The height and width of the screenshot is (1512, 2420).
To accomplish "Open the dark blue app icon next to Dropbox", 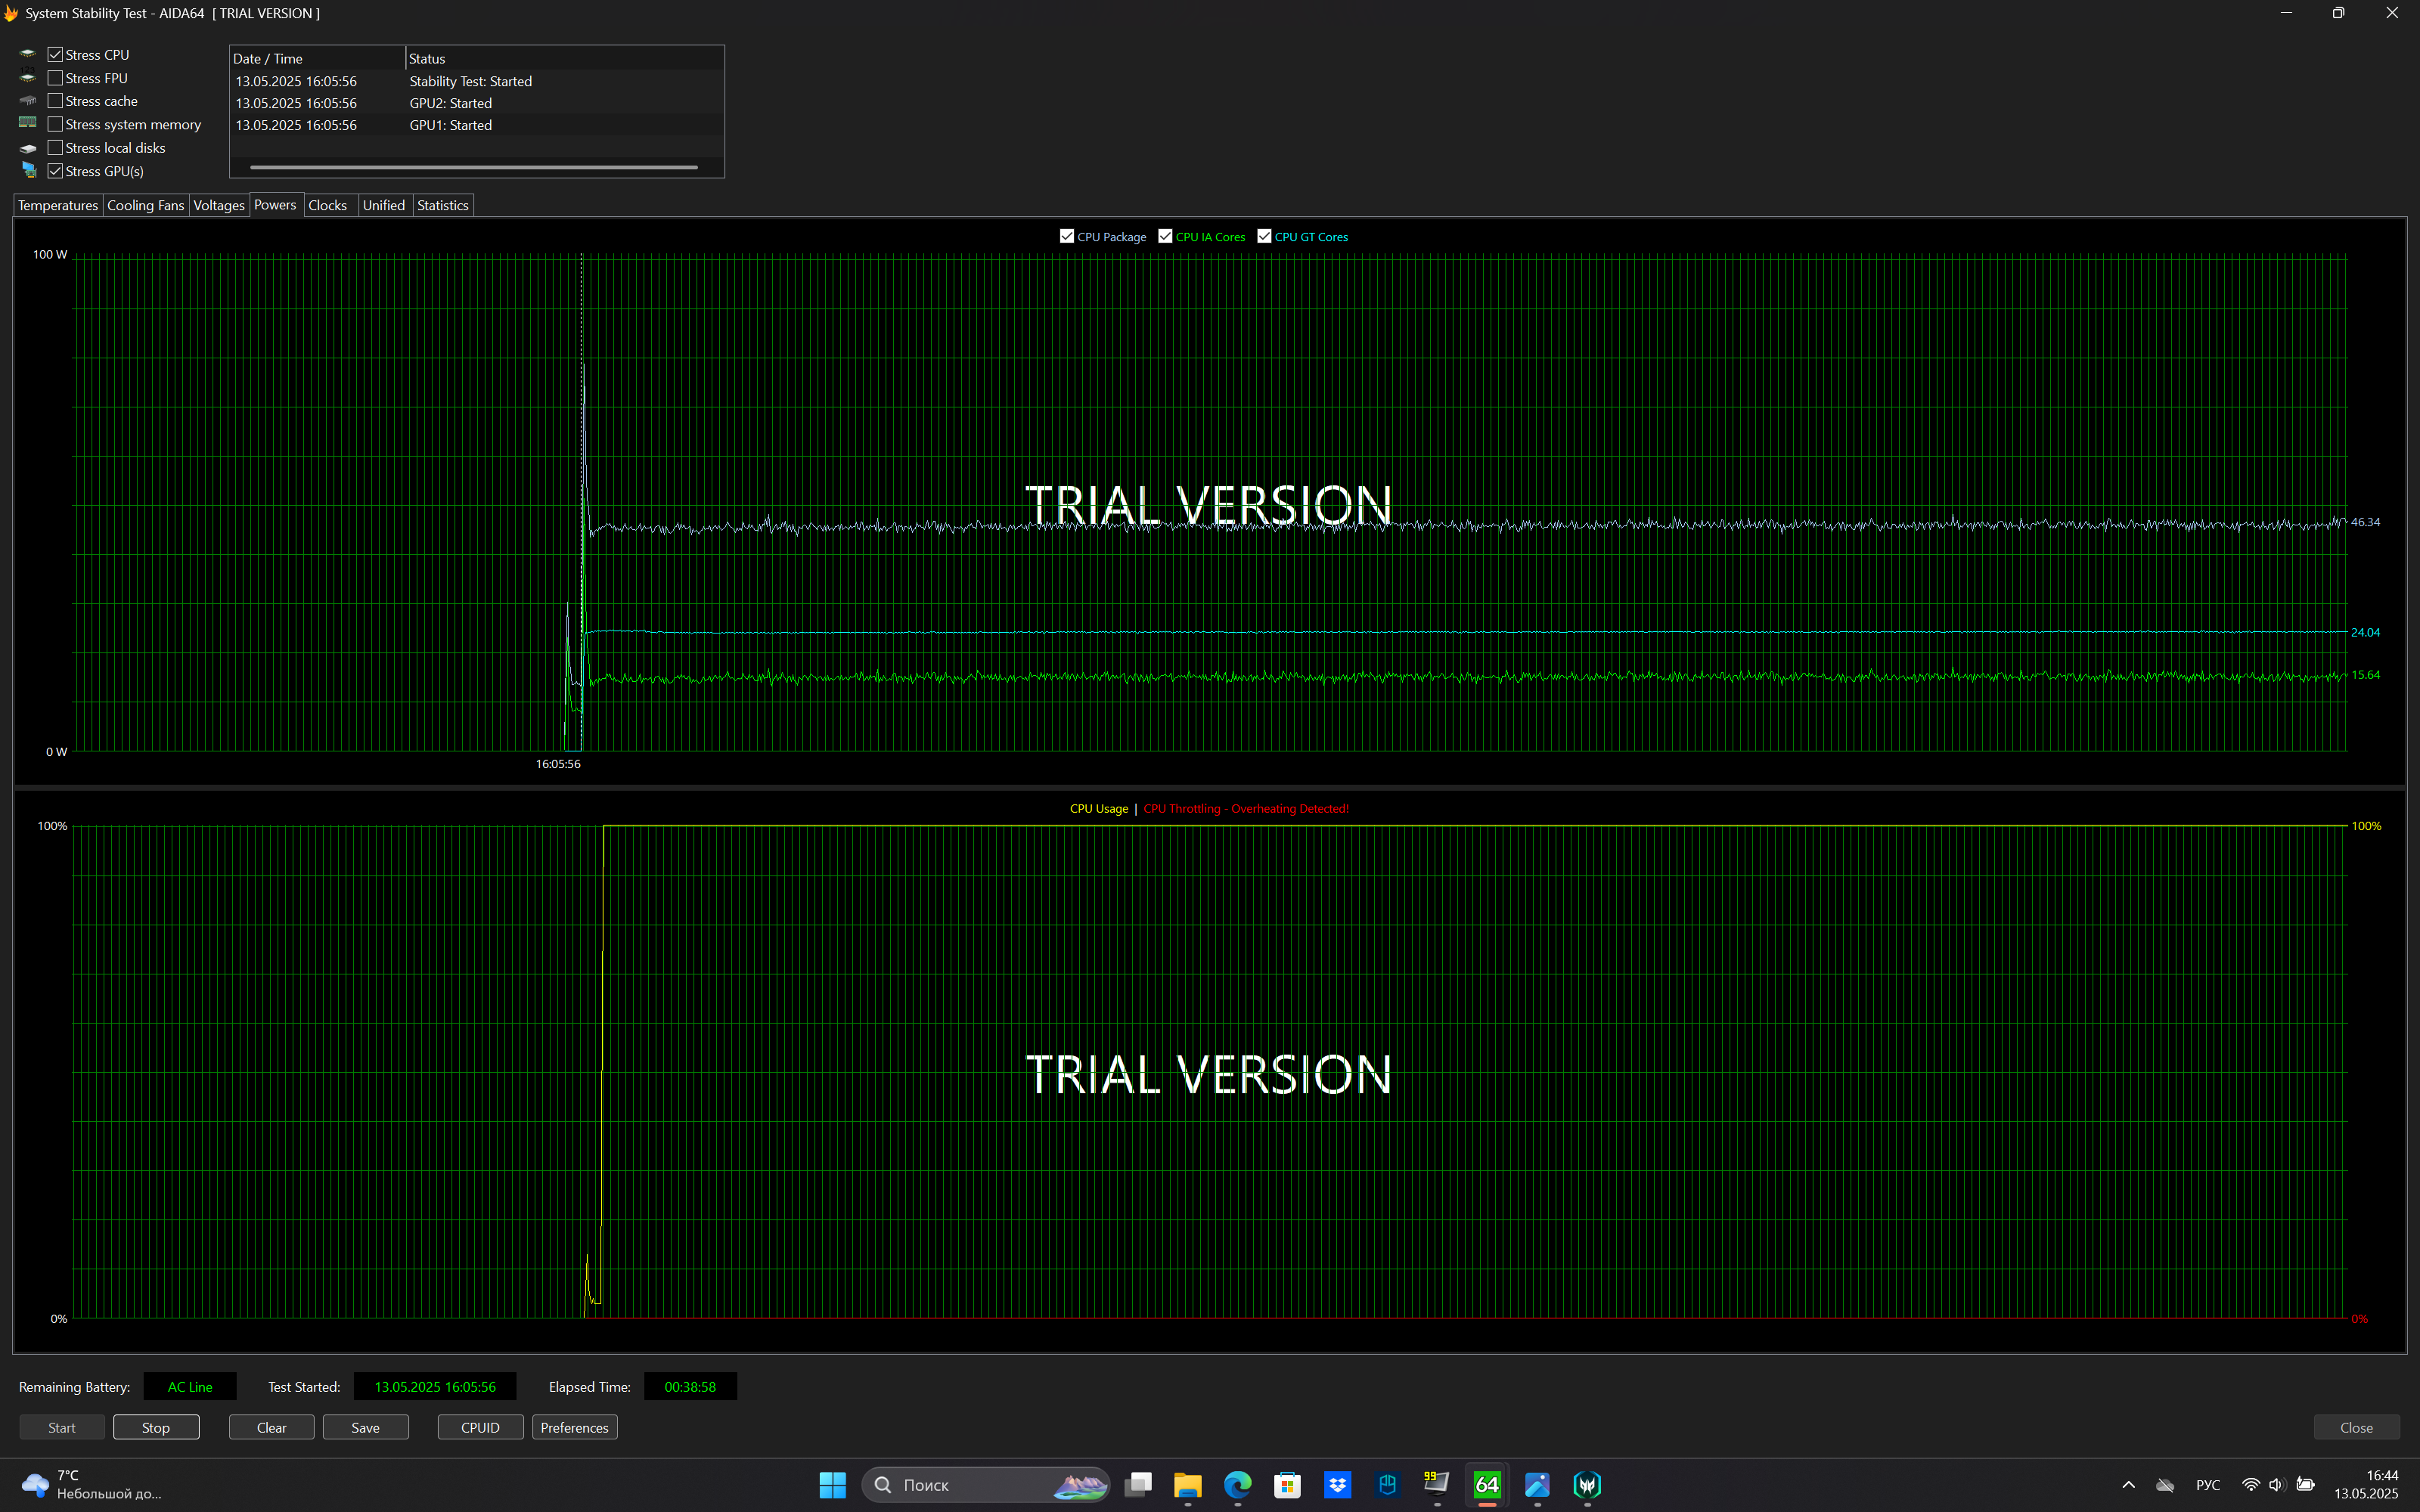I will coord(1387,1485).
